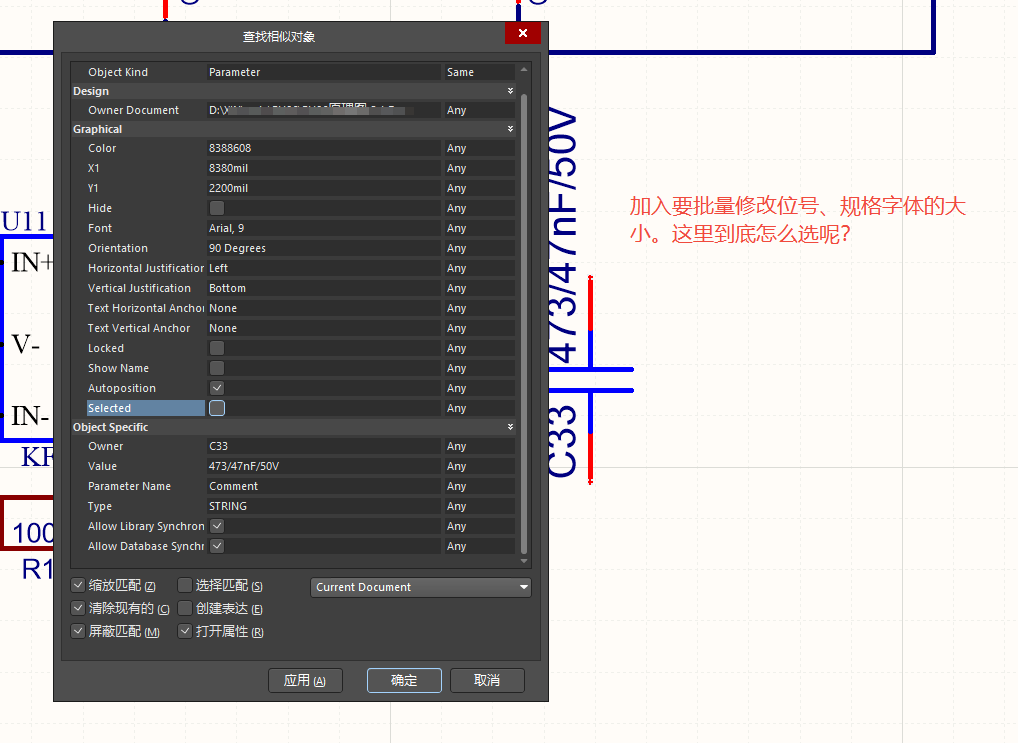The width and height of the screenshot is (1018, 743).
Task: Uncheck Allow Database Synchronization checkbox
Action: tap(217, 546)
